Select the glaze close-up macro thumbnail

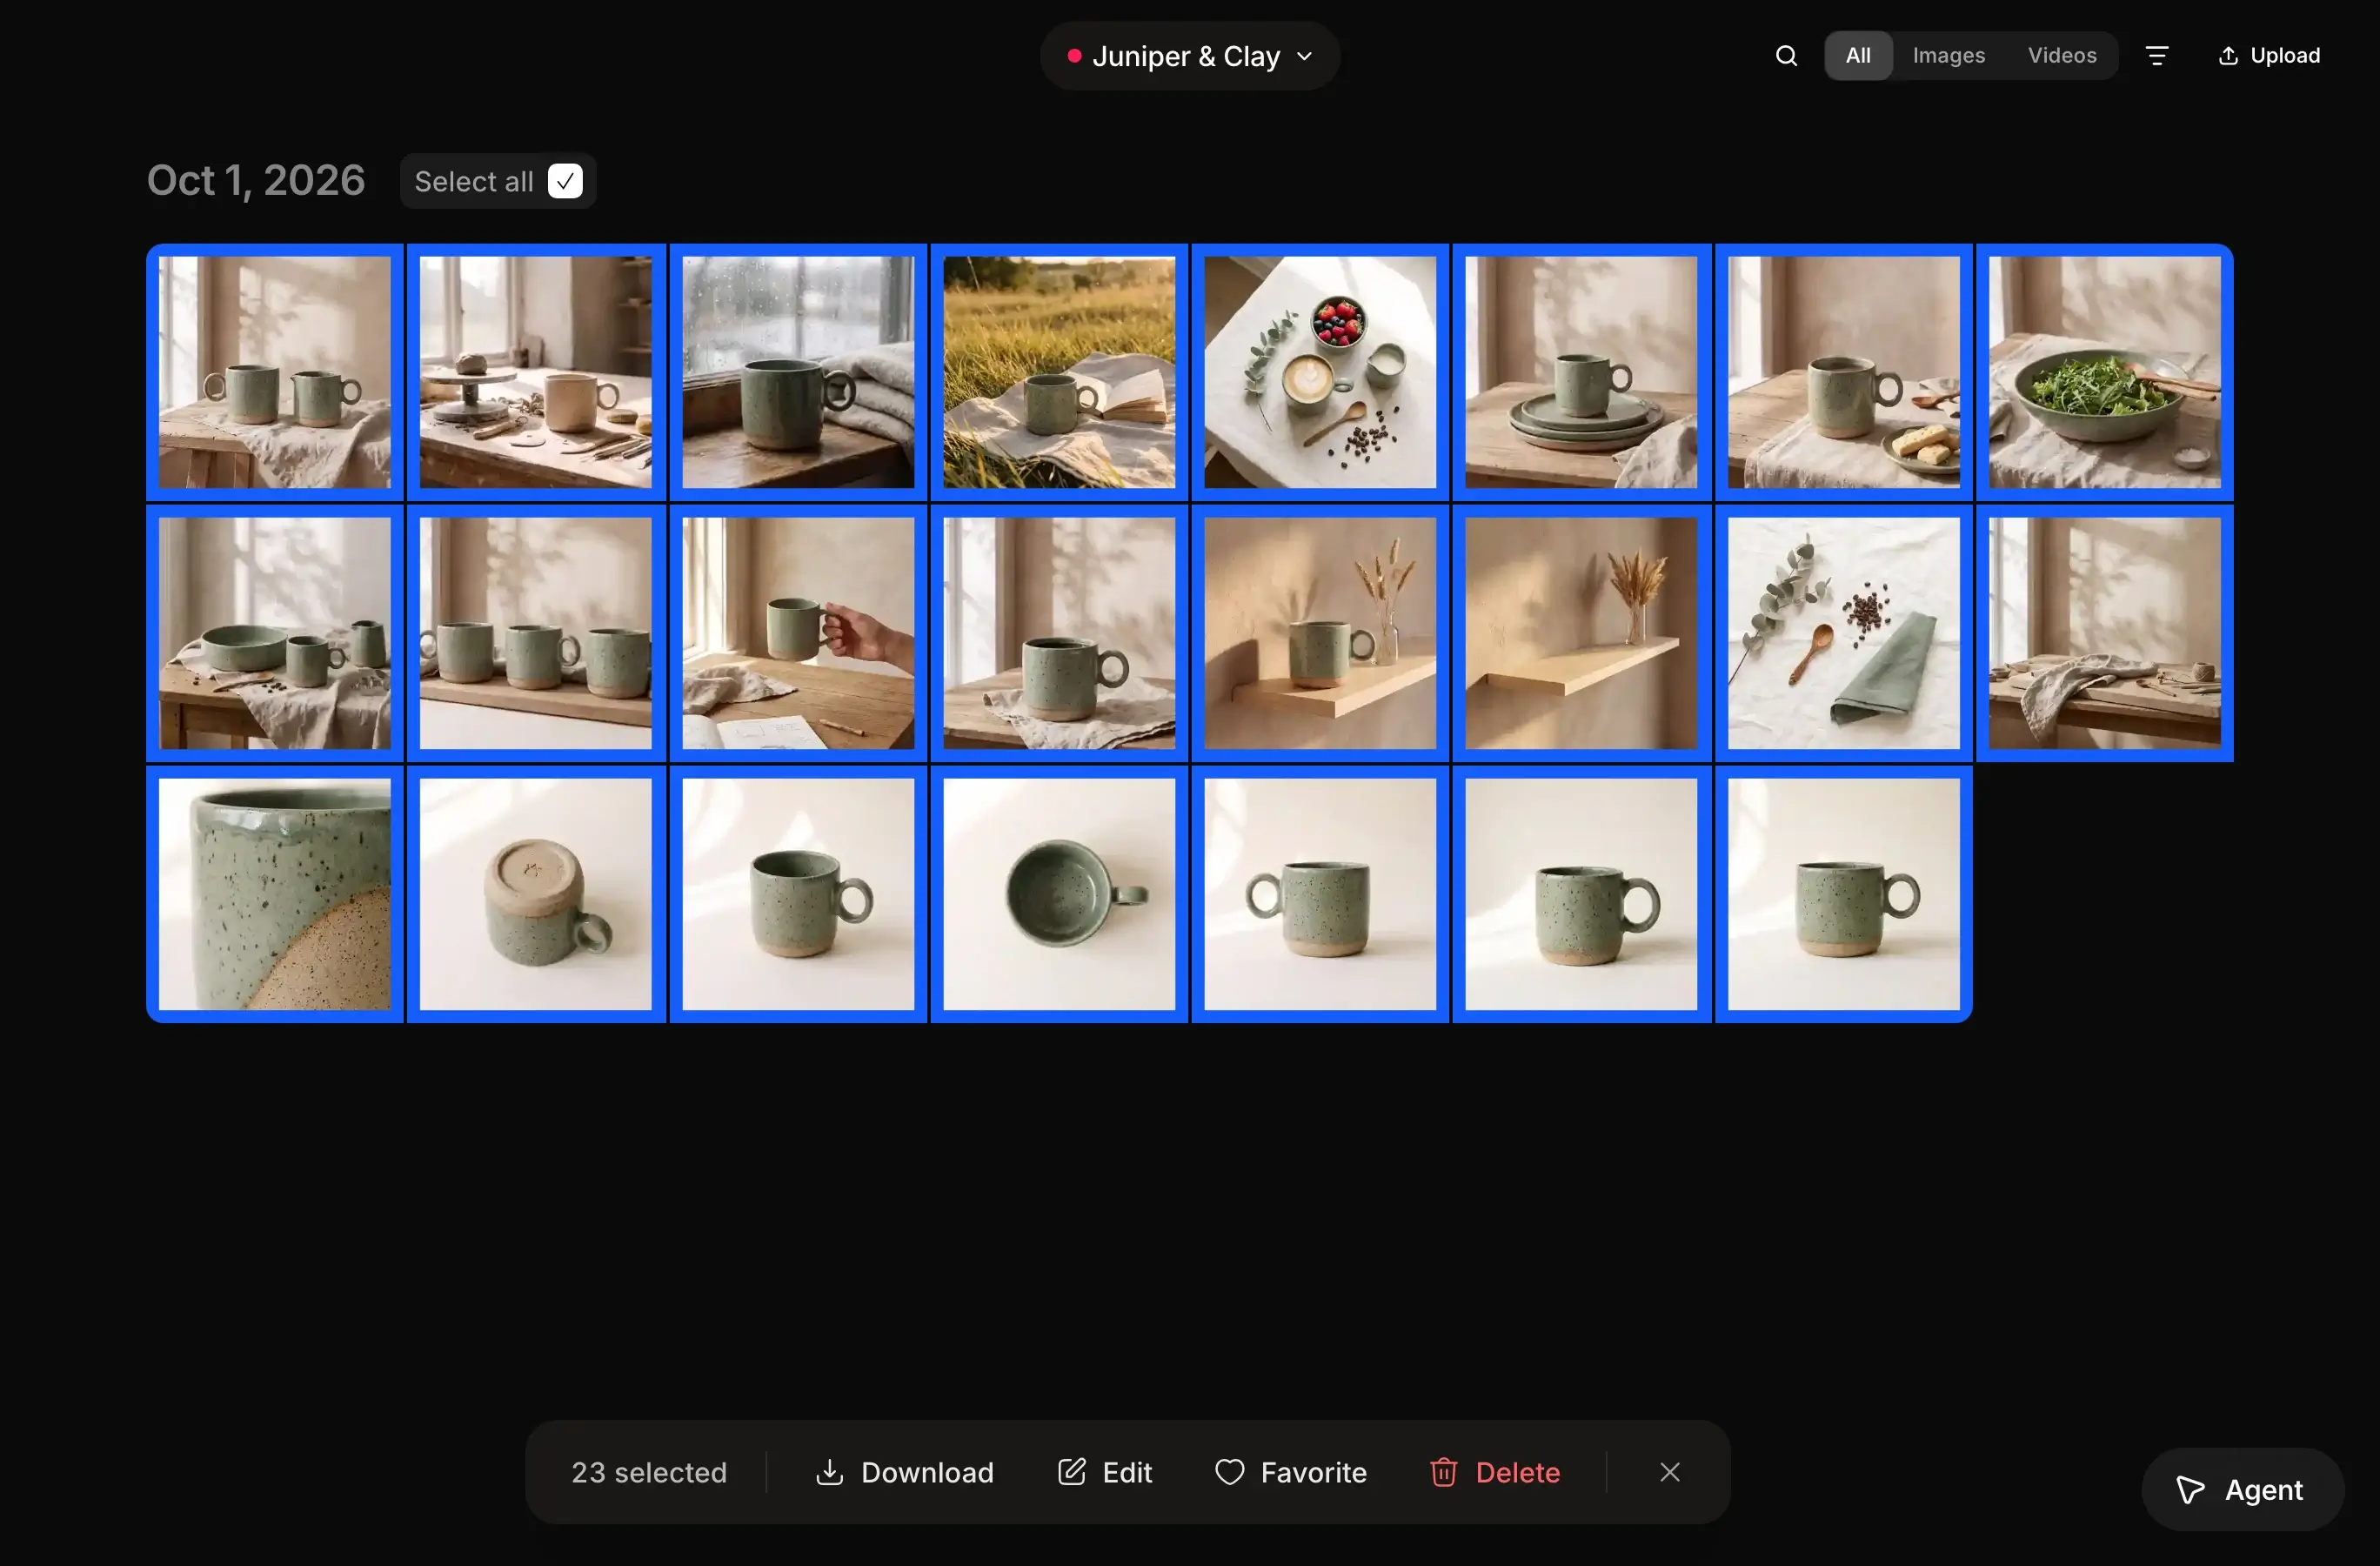click(275, 895)
